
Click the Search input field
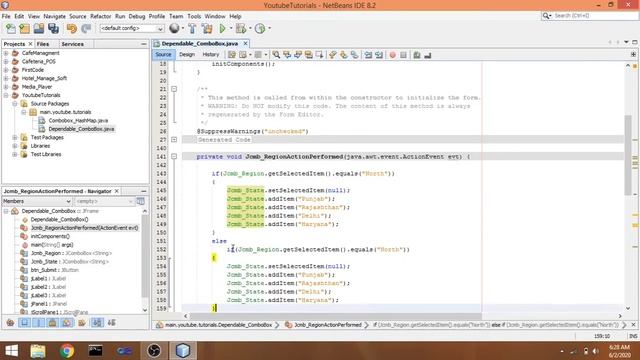coord(595,16)
